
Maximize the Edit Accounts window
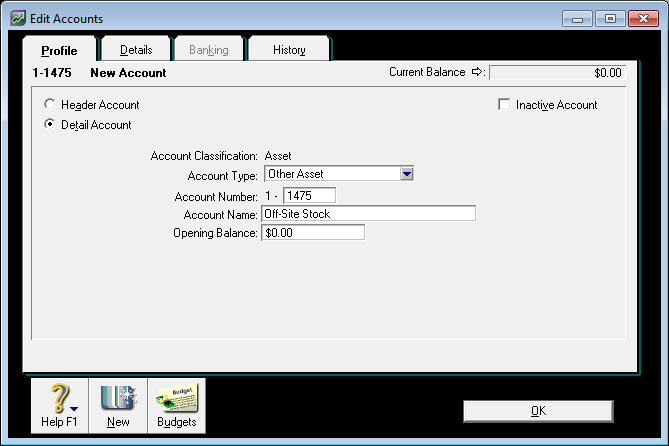click(x=610, y=18)
